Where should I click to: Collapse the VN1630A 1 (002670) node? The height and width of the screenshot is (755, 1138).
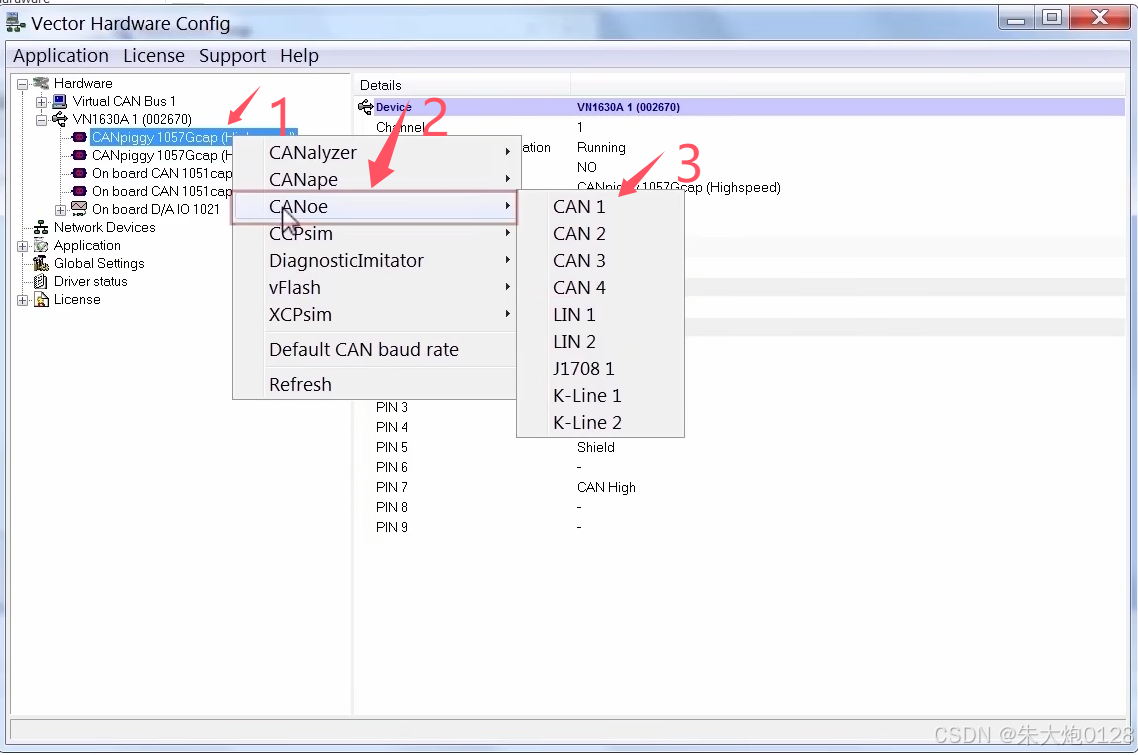click(x=41, y=120)
